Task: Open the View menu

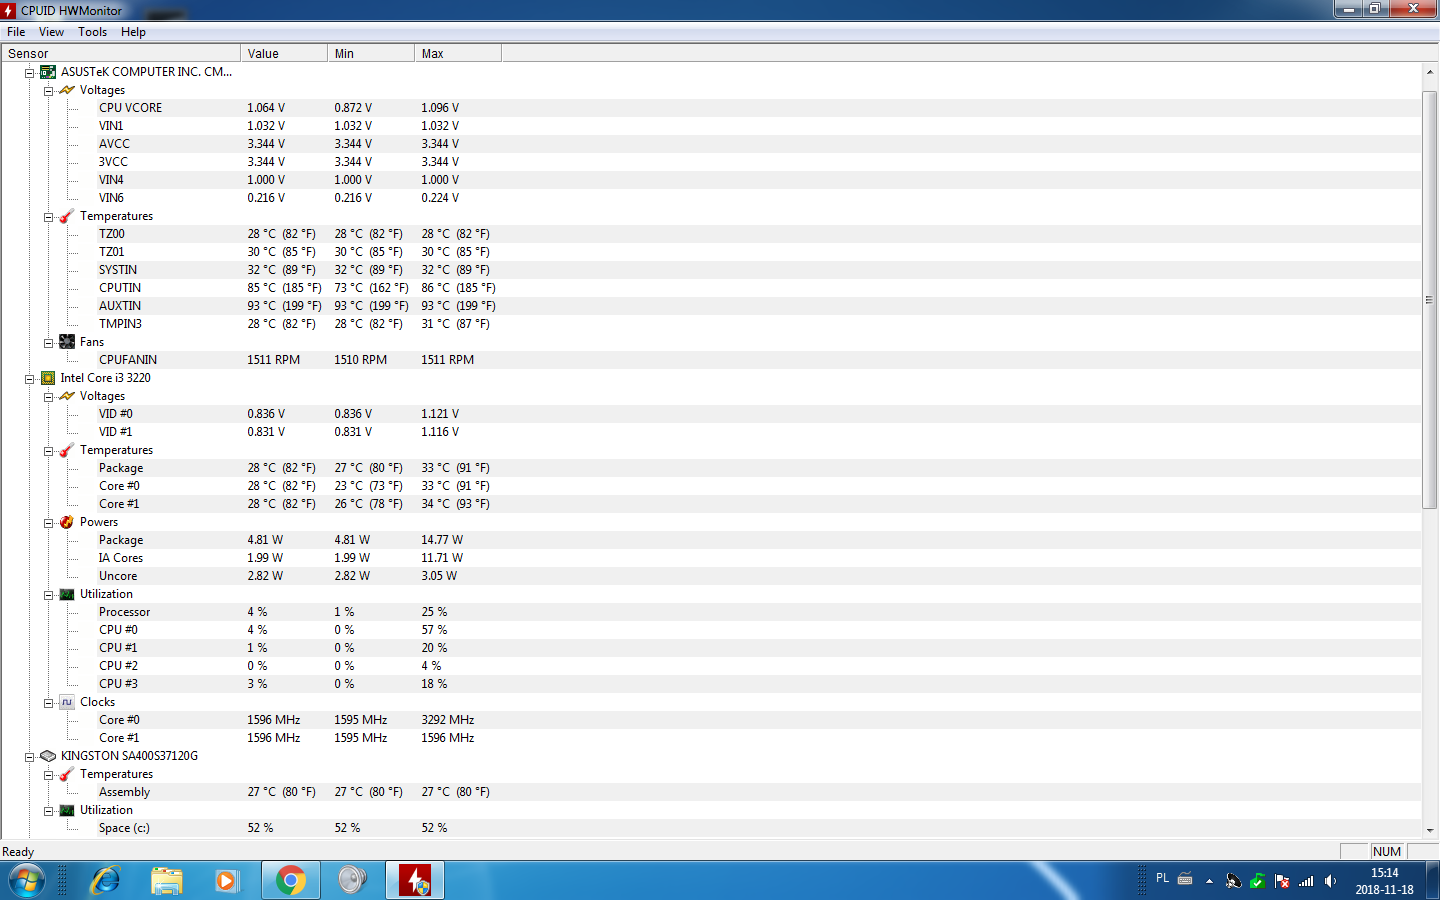Action: (x=51, y=32)
